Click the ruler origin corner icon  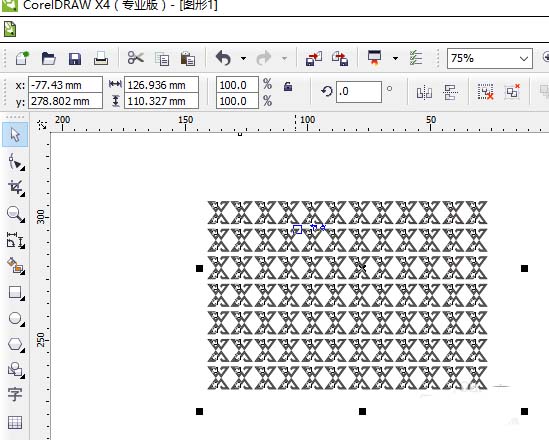[42, 124]
